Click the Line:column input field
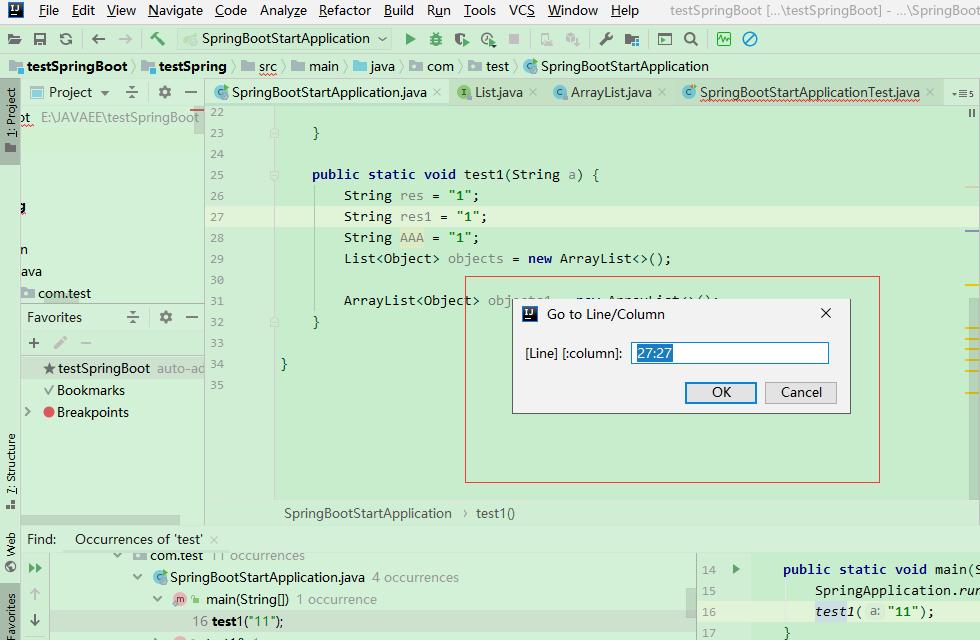980x640 pixels. [x=729, y=353]
